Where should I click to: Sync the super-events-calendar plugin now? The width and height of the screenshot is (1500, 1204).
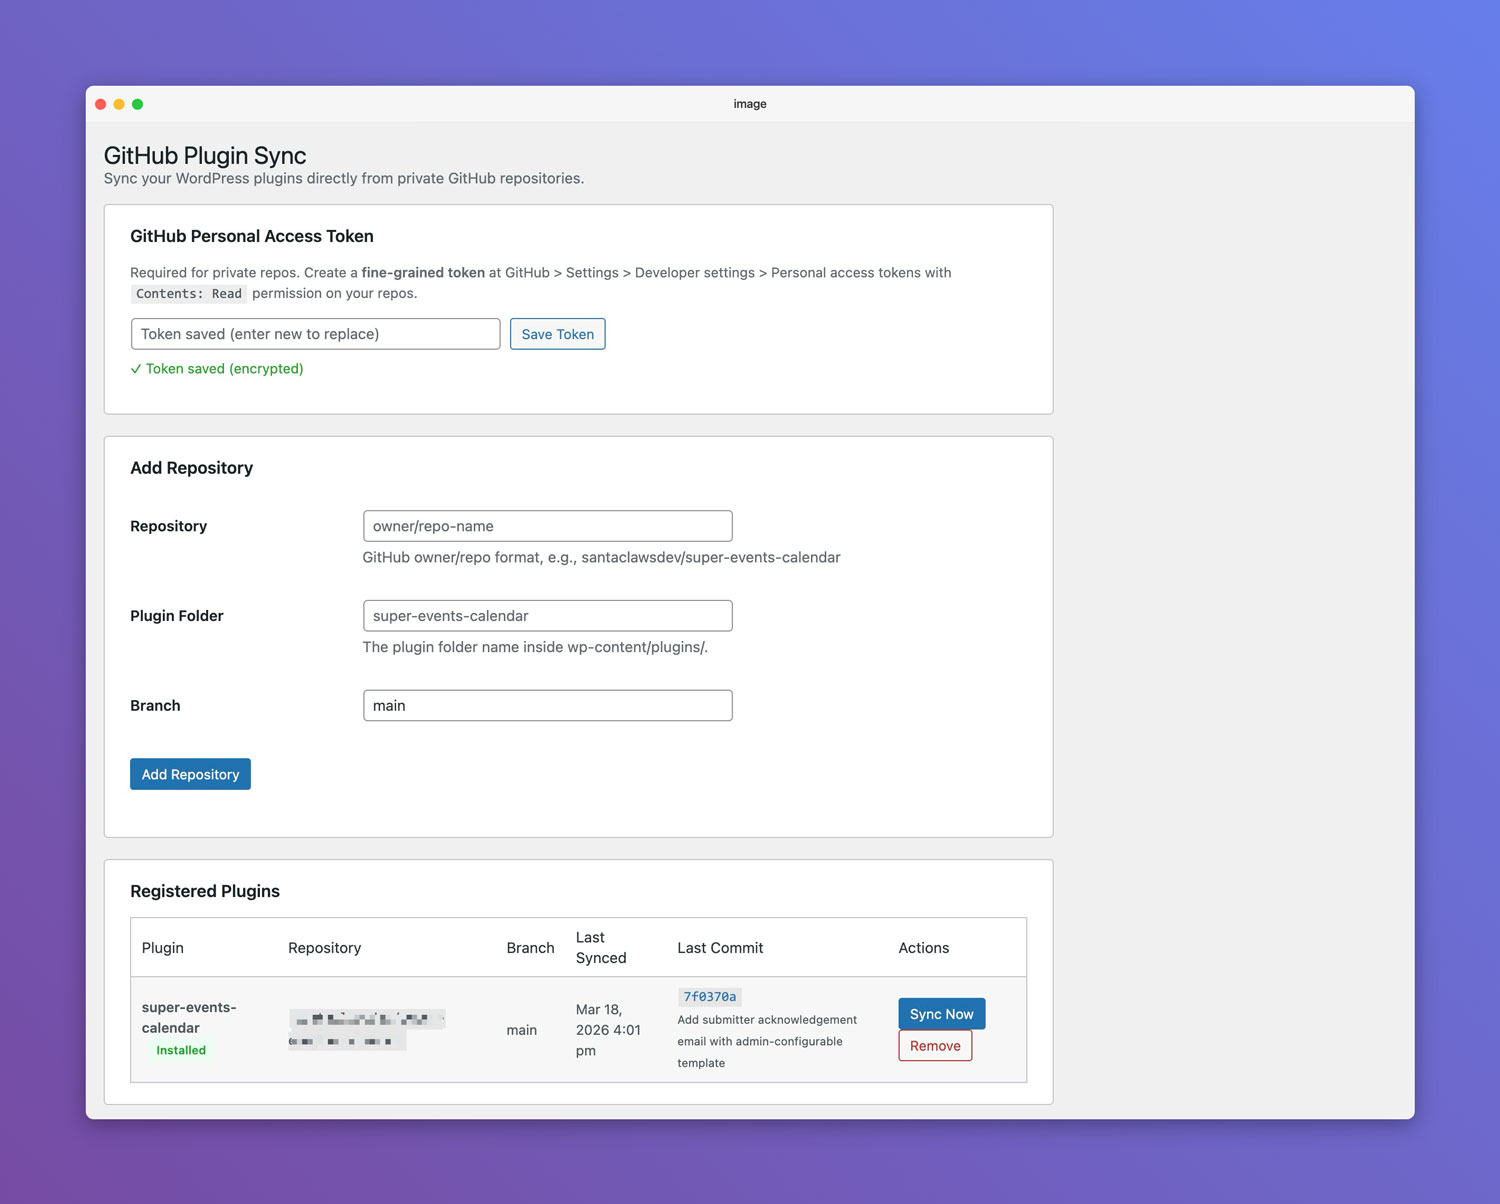point(941,1014)
